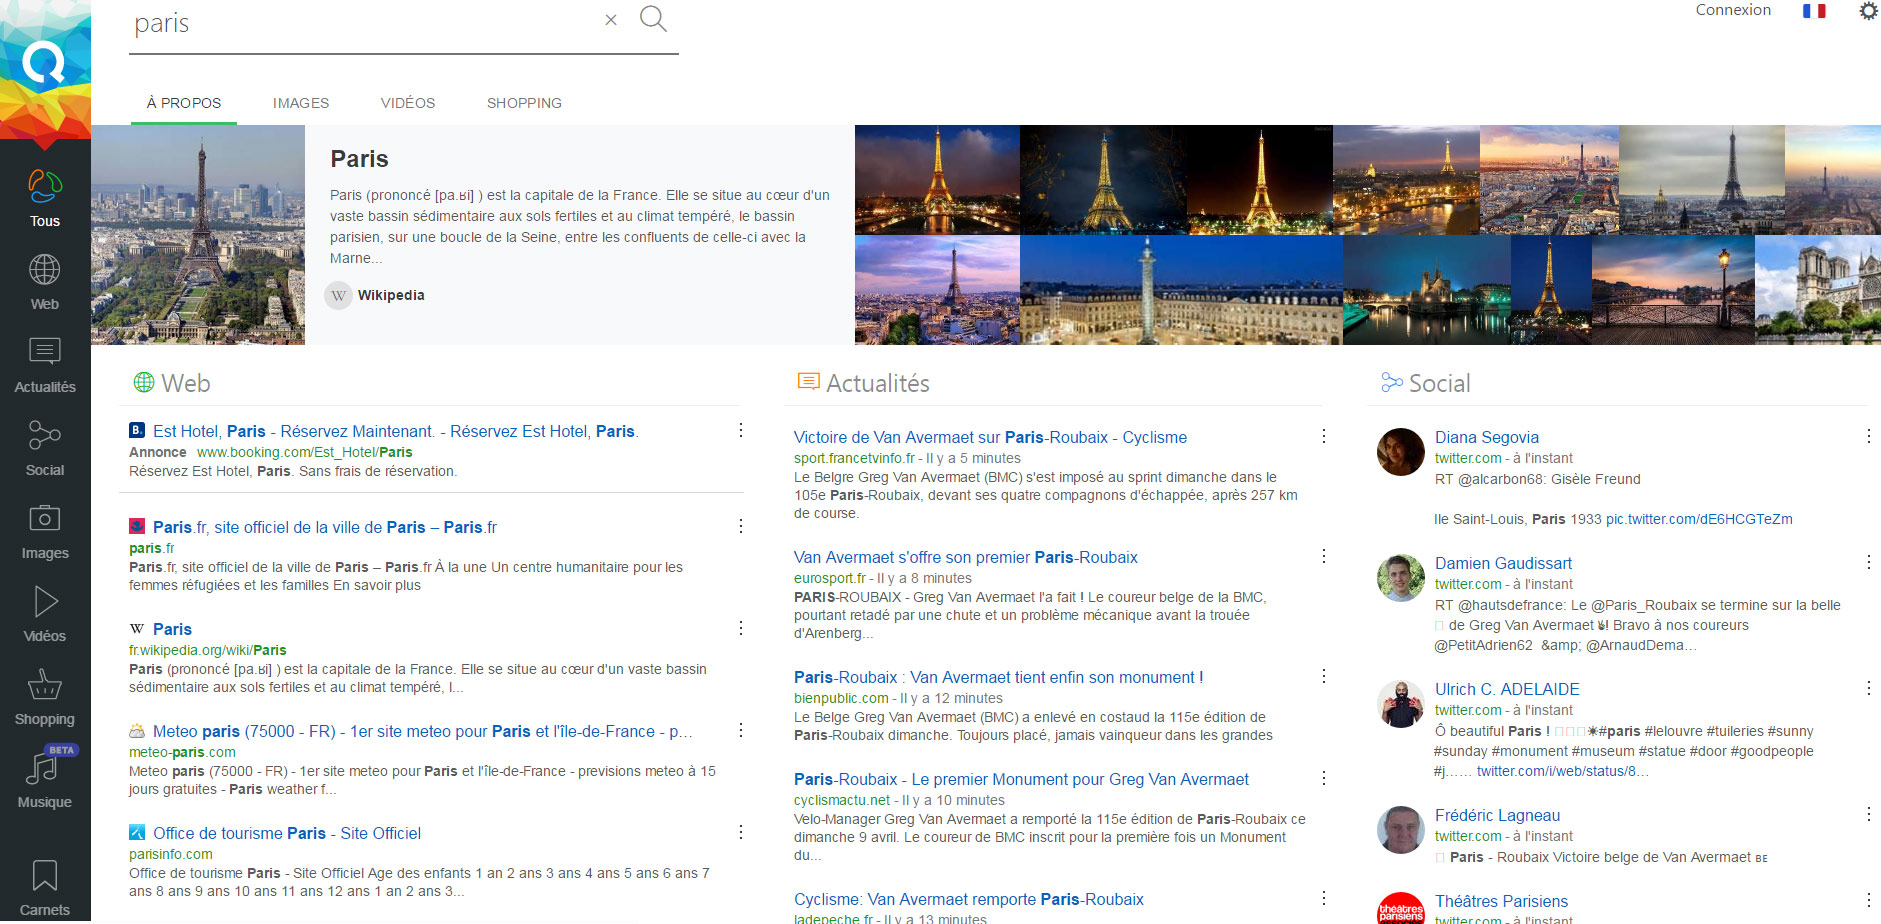1881x924 pixels.
Task: Open first Eiffel Tower night thumbnail
Action: [937, 180]
